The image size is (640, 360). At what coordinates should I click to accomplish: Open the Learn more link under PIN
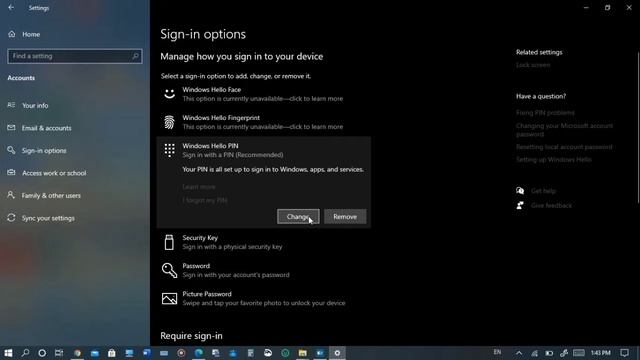click(x=199, y=187)
